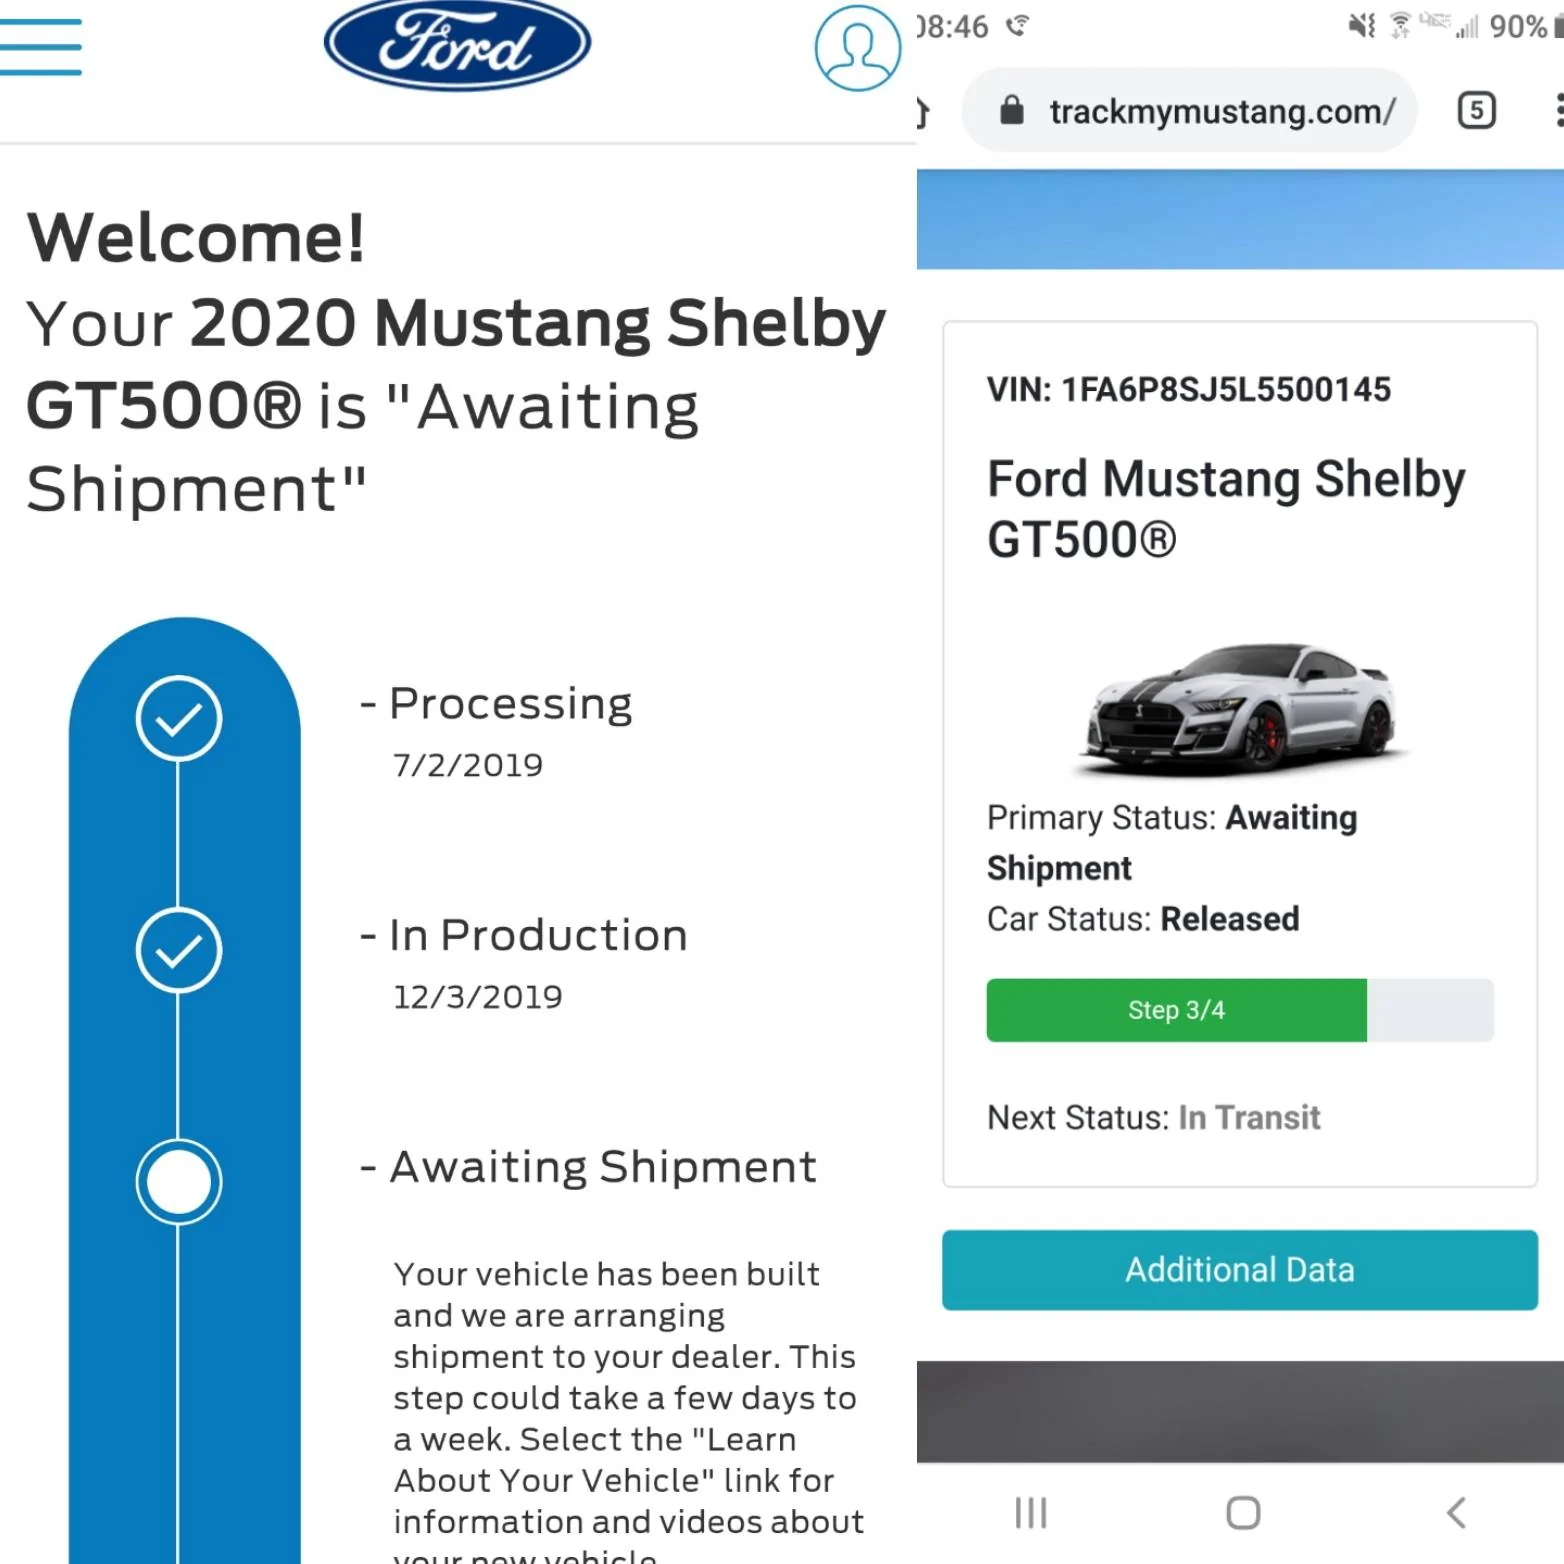Select the Processing step checkmark circle
Image resolution: width=1564 pixels, height=1564 pixels.
(x=178, y=718)
